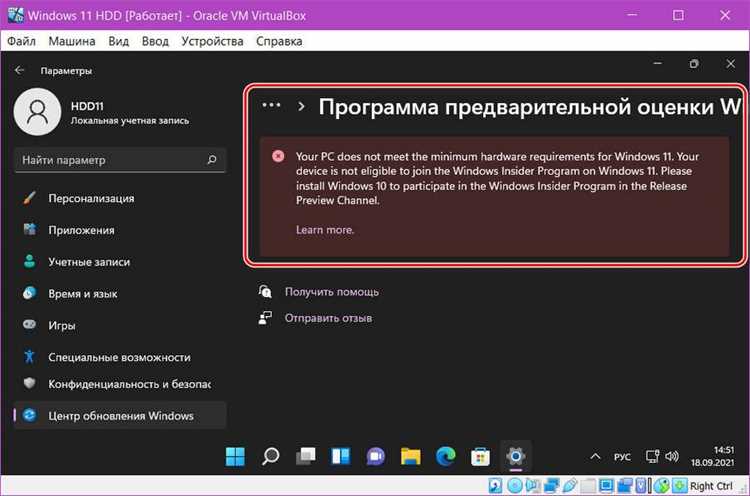Click the Right Ctrl host key label
Screen dimensions: 750x496
[x=711, y=485]
